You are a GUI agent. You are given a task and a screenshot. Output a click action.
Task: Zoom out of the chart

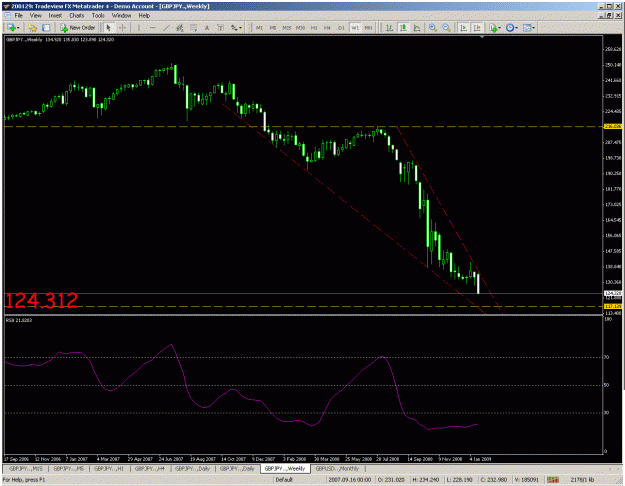446,28
